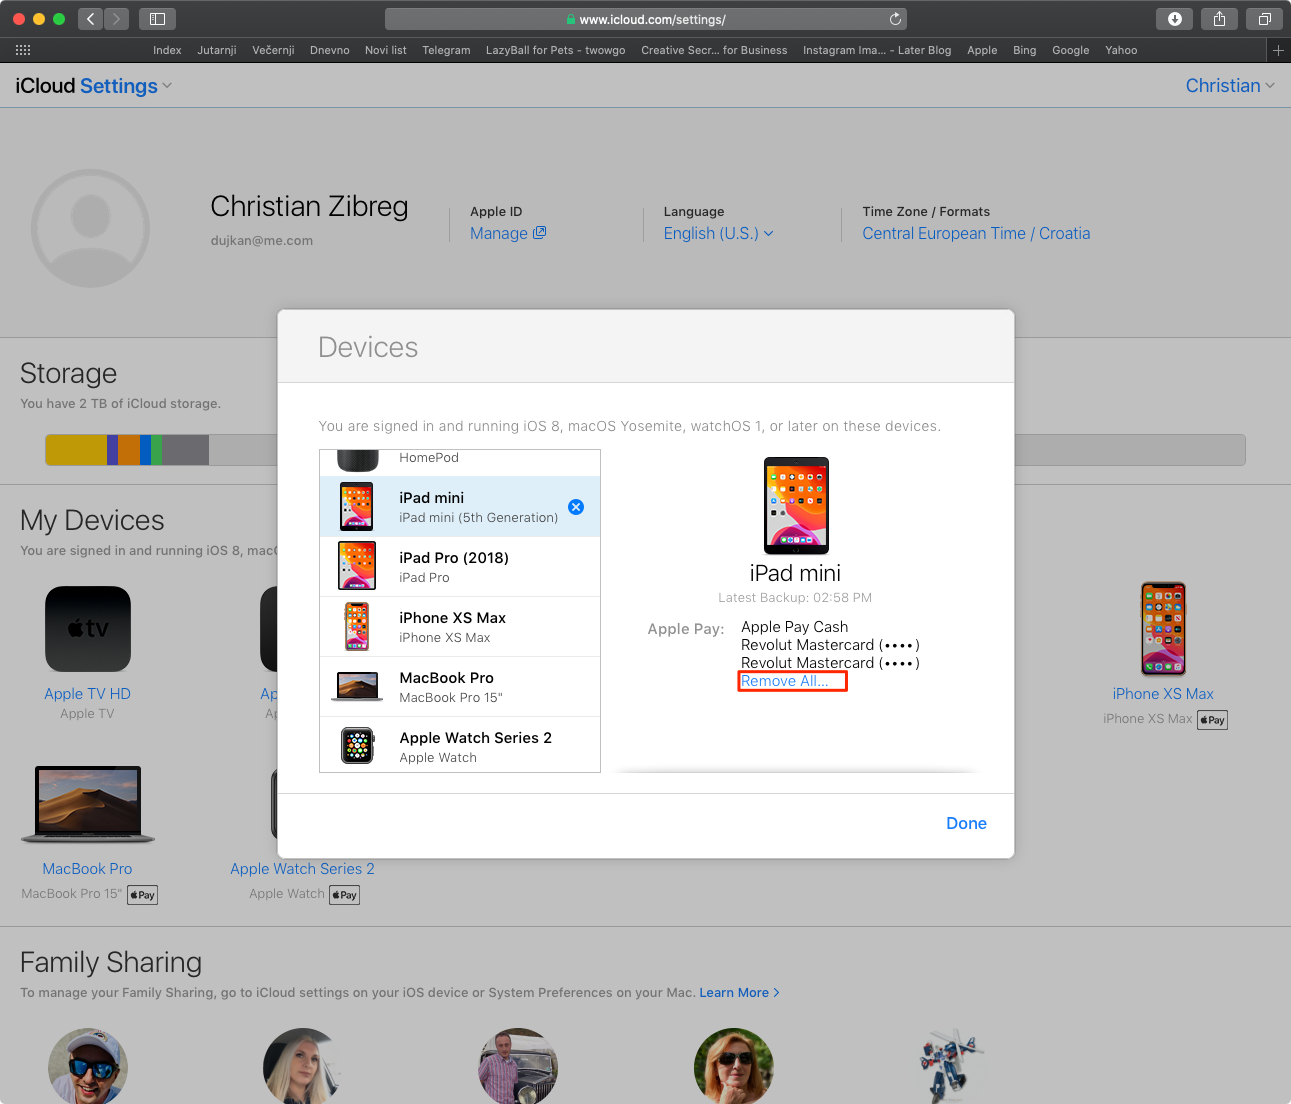The width and height of the screenshot is (1291, 1104).
Task: Open the Christian account menu
Action: 1230,86
